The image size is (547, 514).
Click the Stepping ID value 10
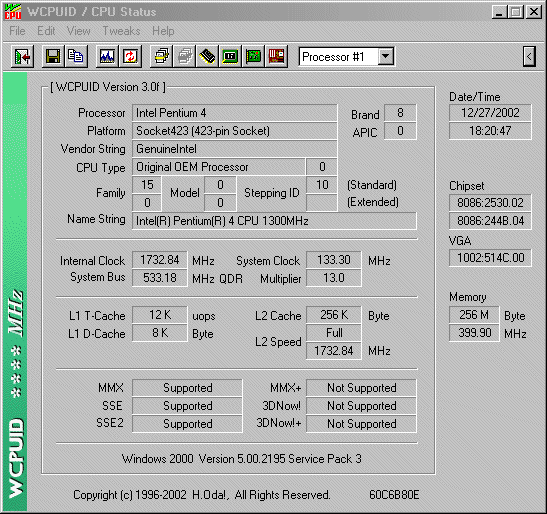pos(322,185)
